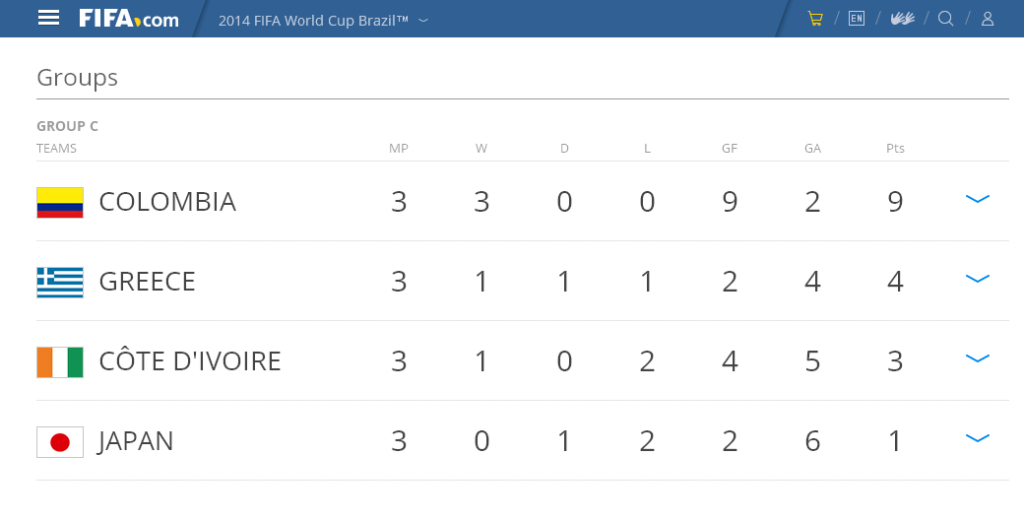This screenshot has height=519, width=1024.
Task: Click the Côte d'Ivoire flag
Action: 60,362
